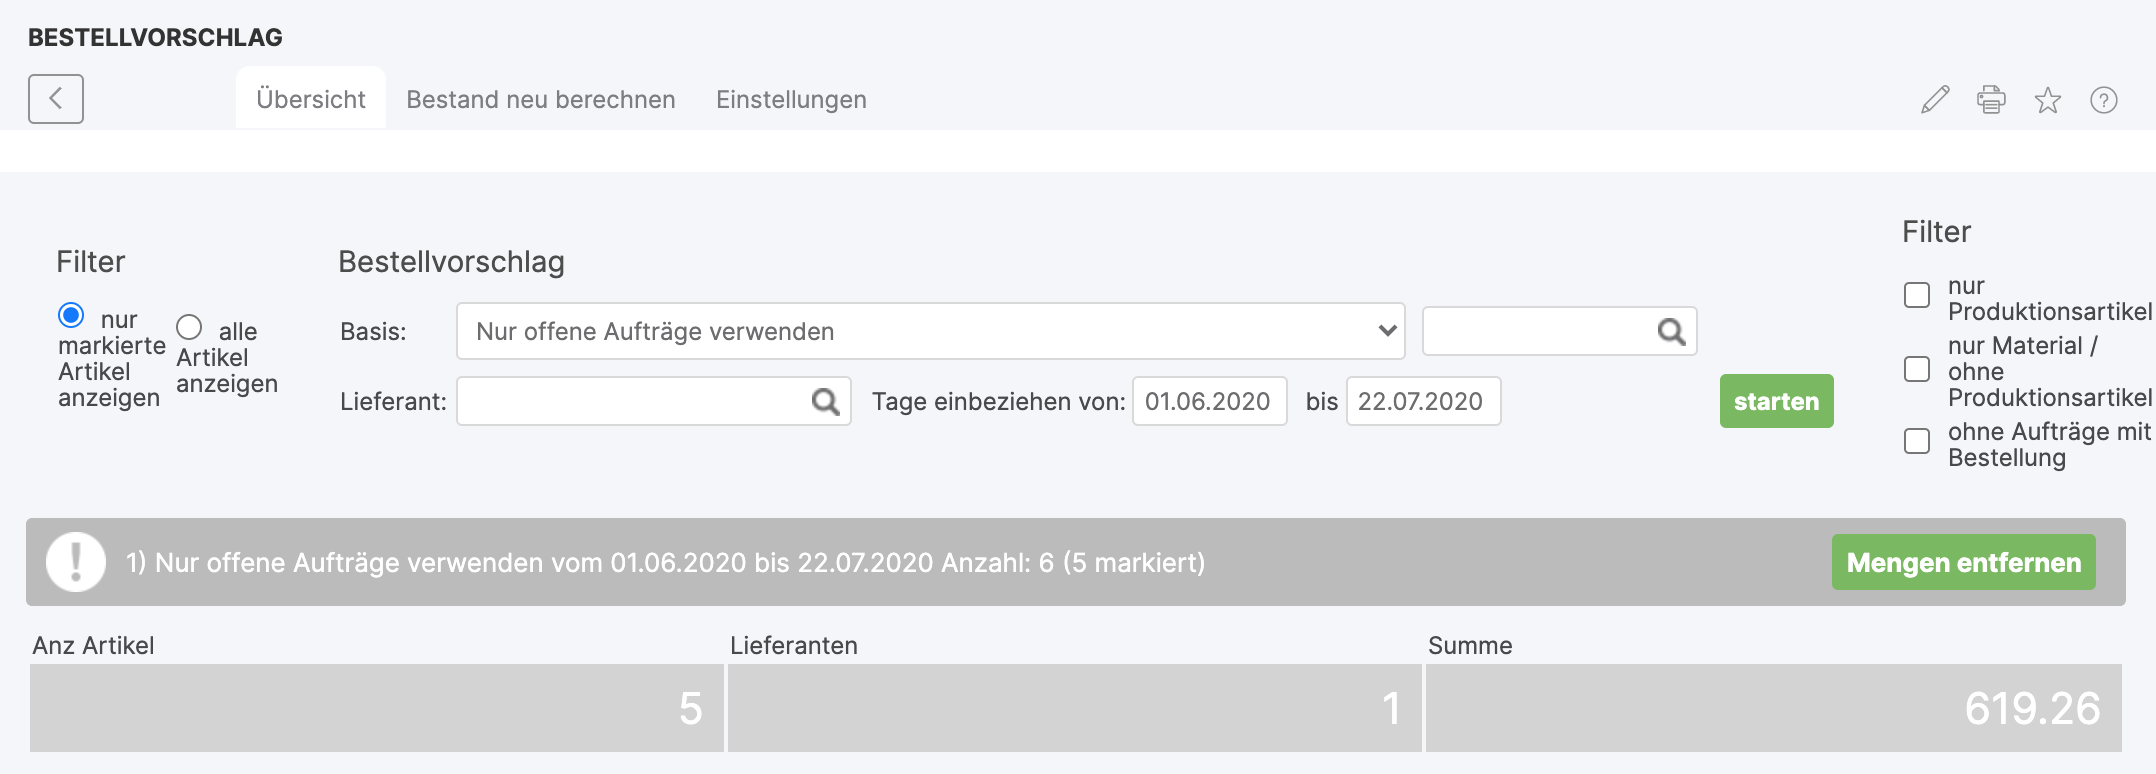The width and height of the screenshot is (2156, 774).
Task: Mark page as favorite with star icon
Action: (x=2047, y=100)
